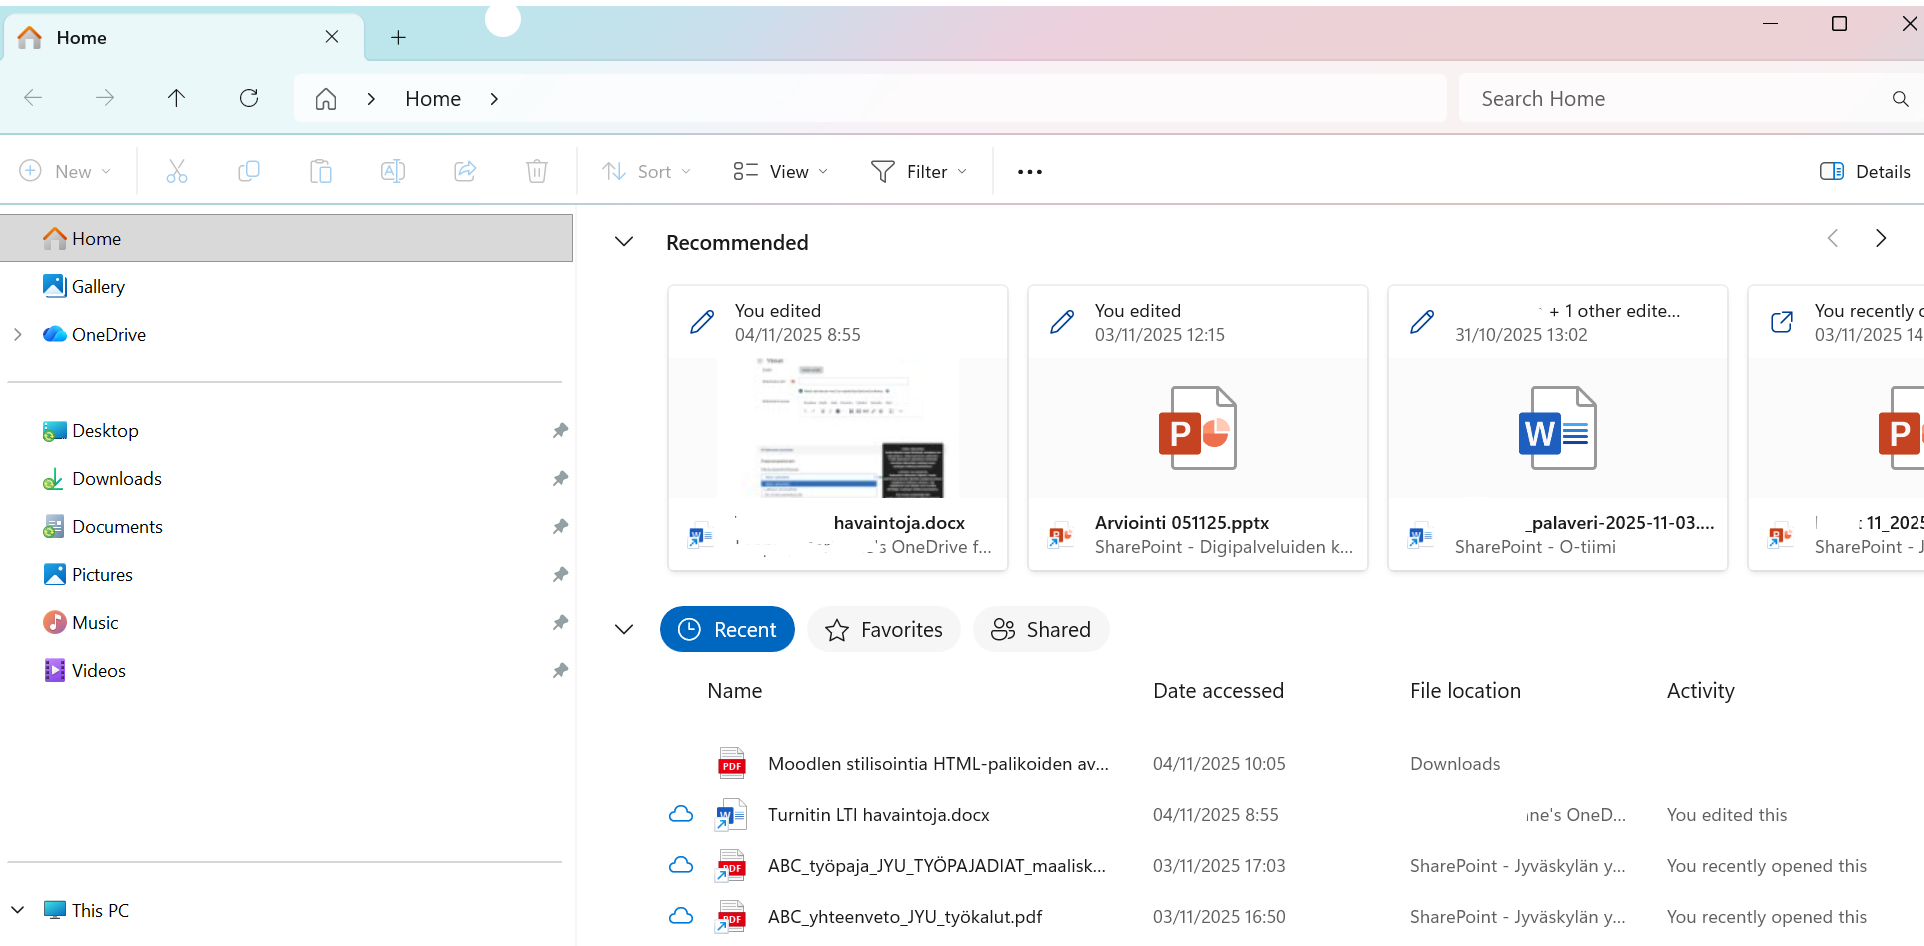
Task: Refresh the current folder view
Action: (249, 98)
